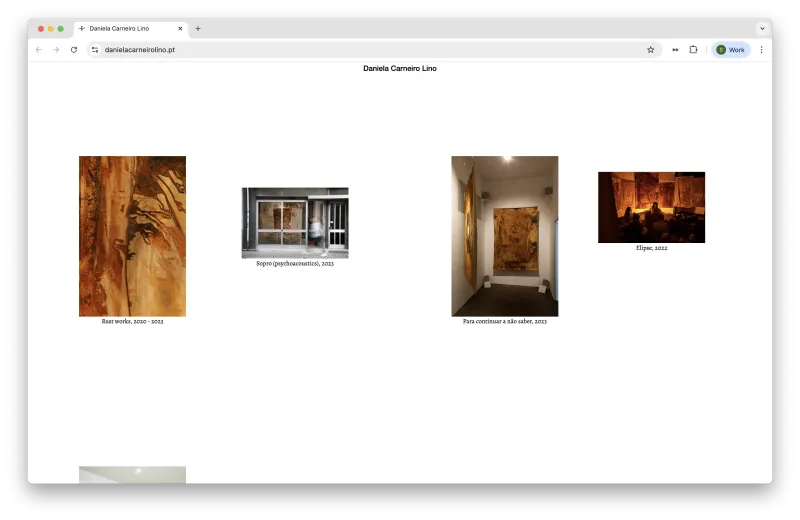
Task: Bookmark this page with the star icon
Action: [651, 49]
